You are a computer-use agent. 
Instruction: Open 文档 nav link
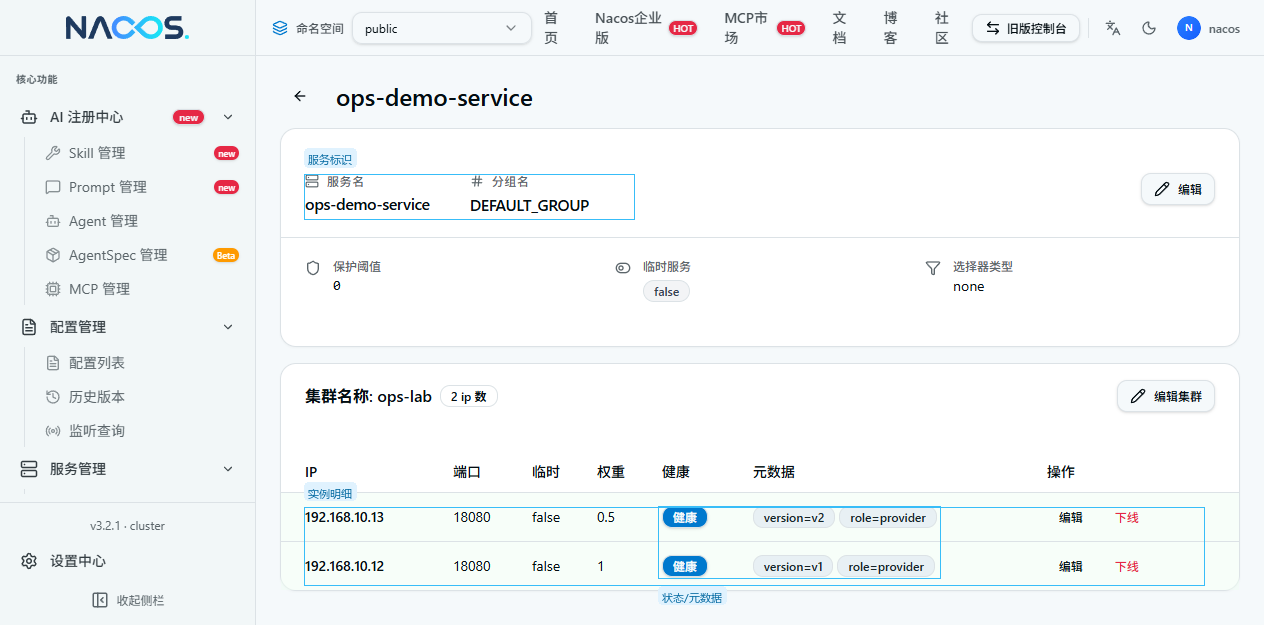point(840,28)
